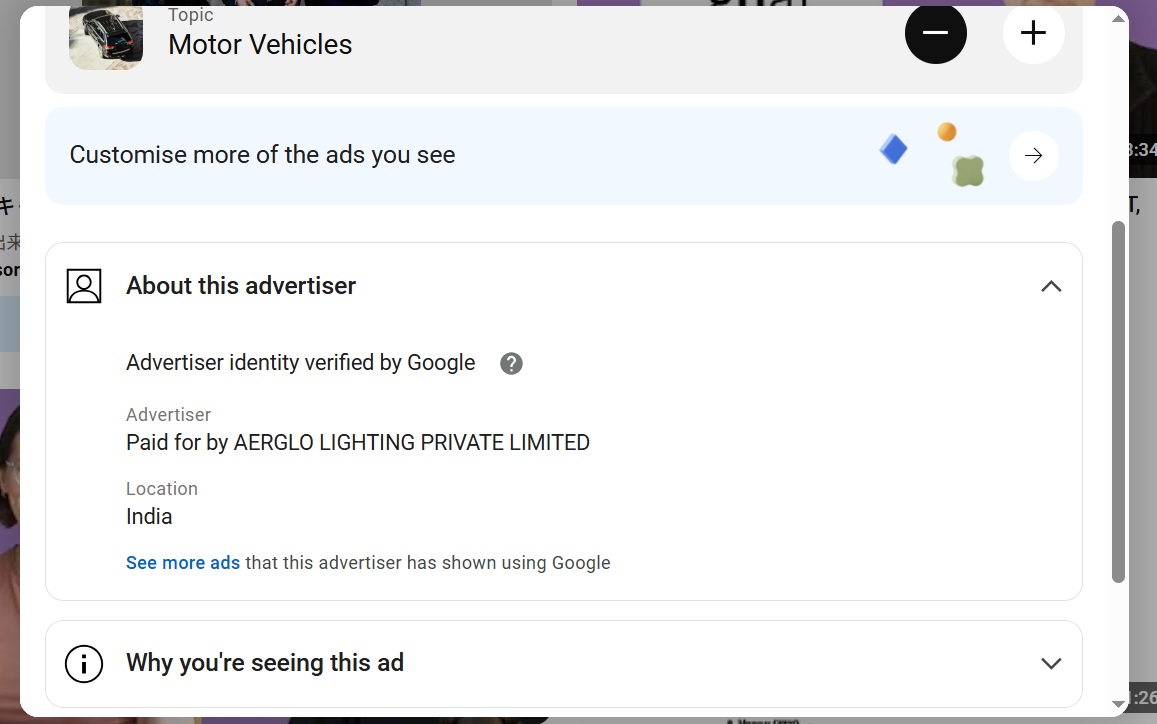
Task: Click the blue diamond decoration shape
Action: click(894, 149)
